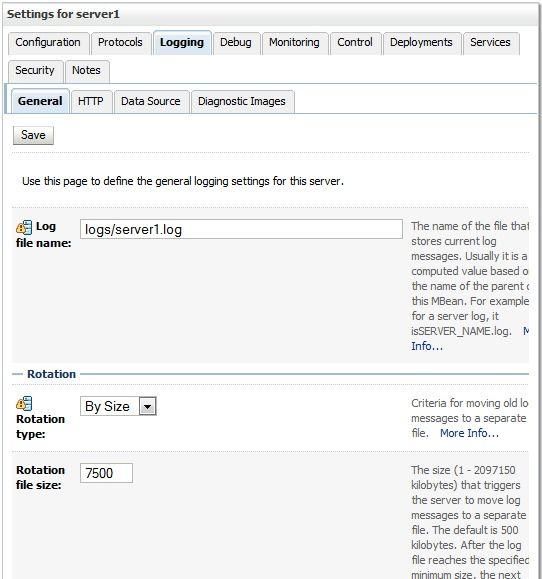
Task: Follow the More Info link for Rotation type
Action: [x=469, y=433]
